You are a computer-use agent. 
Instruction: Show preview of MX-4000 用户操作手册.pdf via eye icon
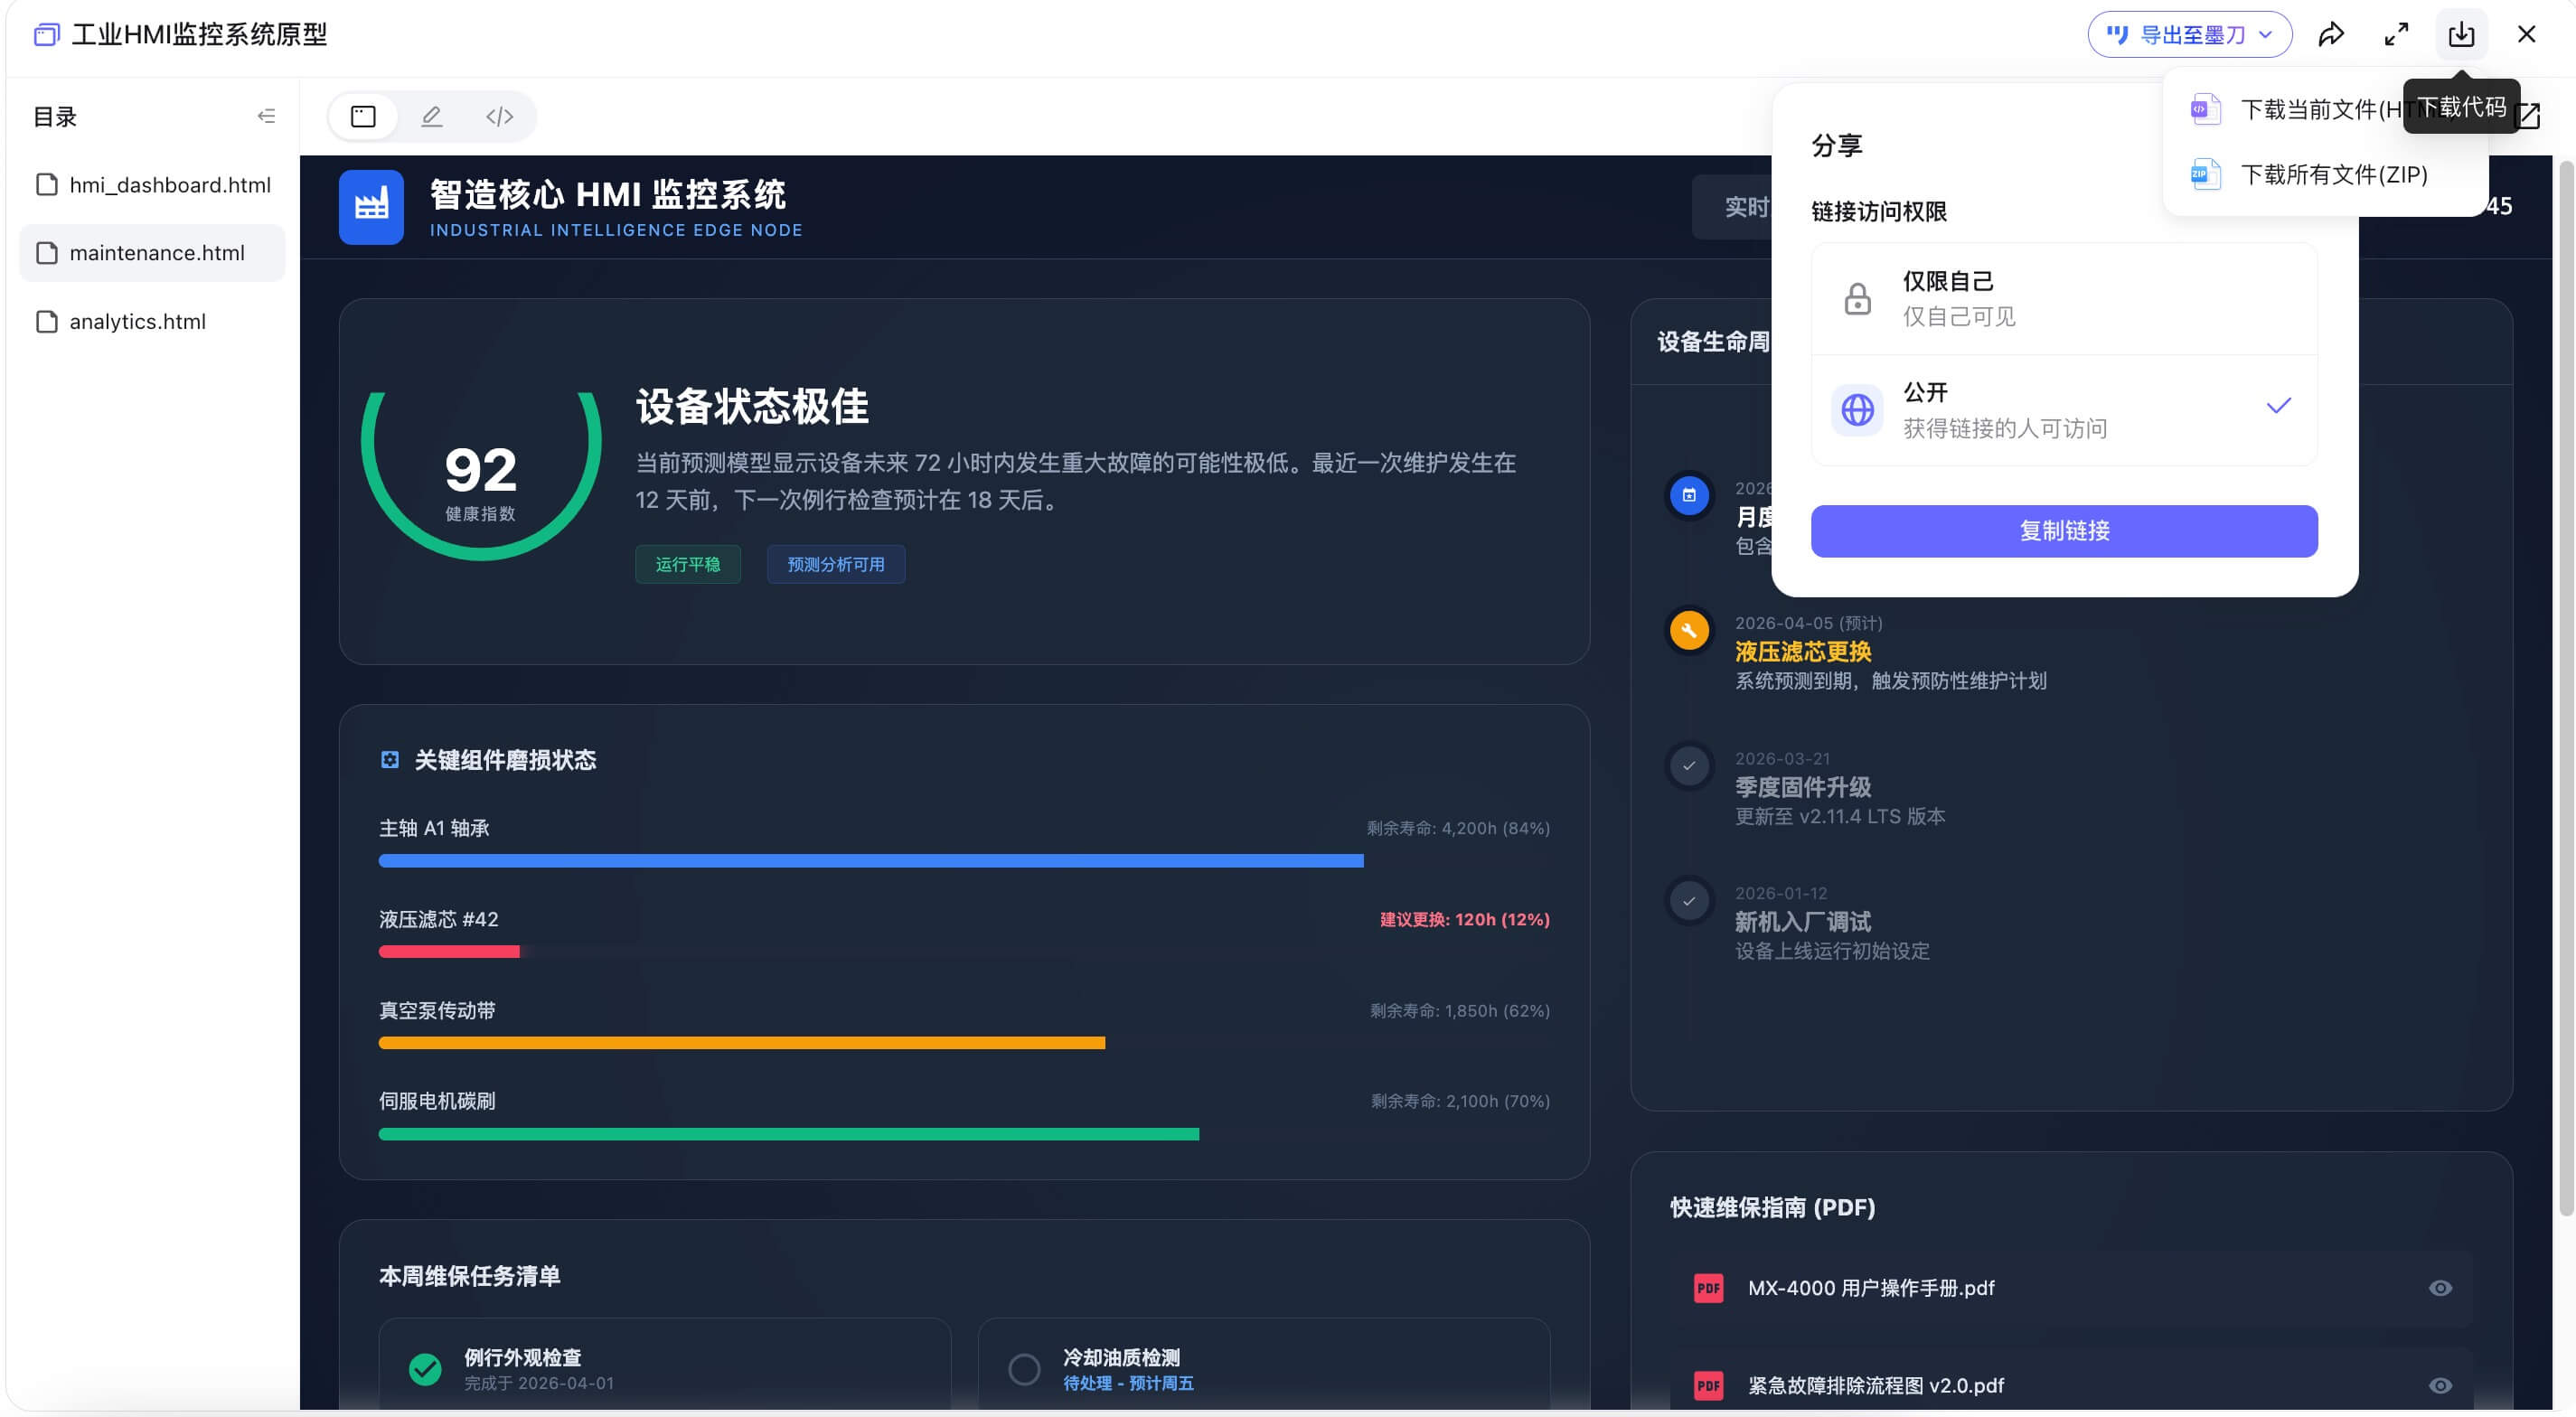coord(2442,1288)
